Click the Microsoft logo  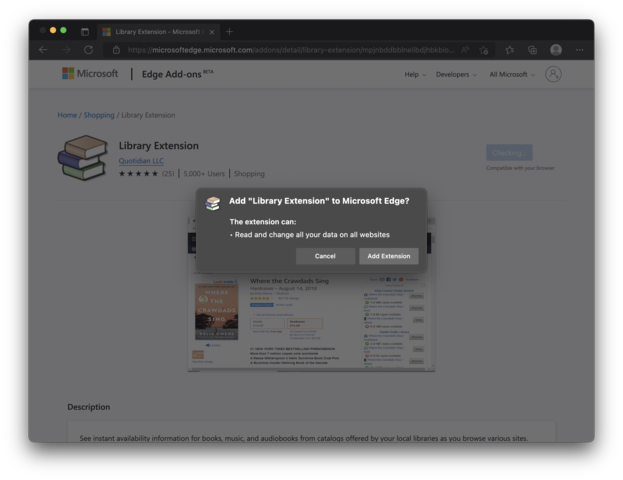(90, 74)
